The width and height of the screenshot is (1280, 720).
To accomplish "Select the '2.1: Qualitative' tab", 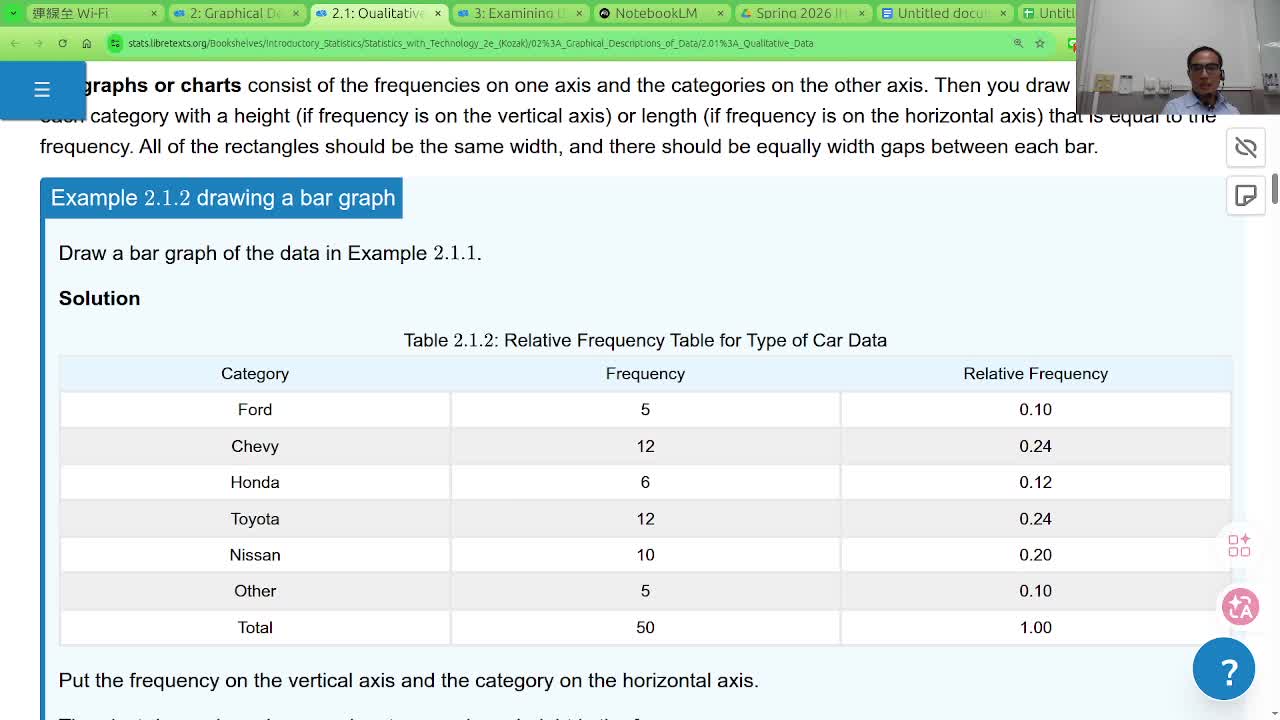I will tap(377, 13).
